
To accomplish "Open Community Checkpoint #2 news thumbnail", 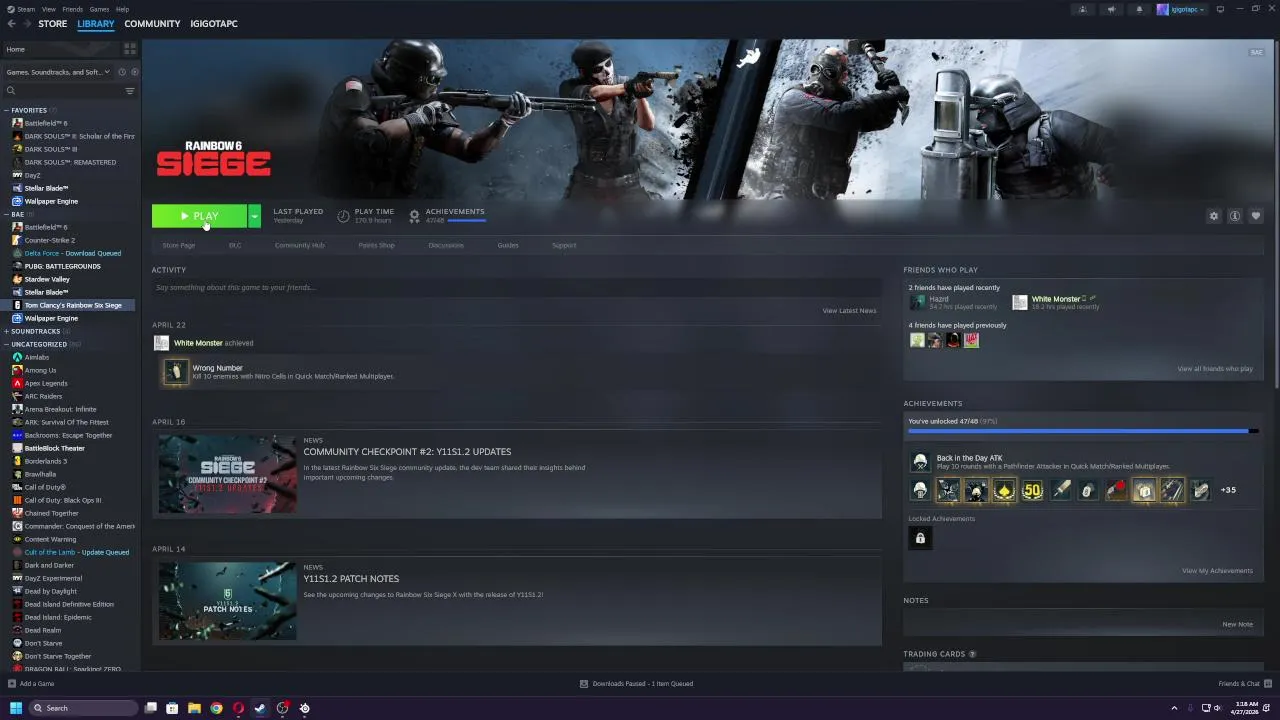I will (x=227, y=474).
